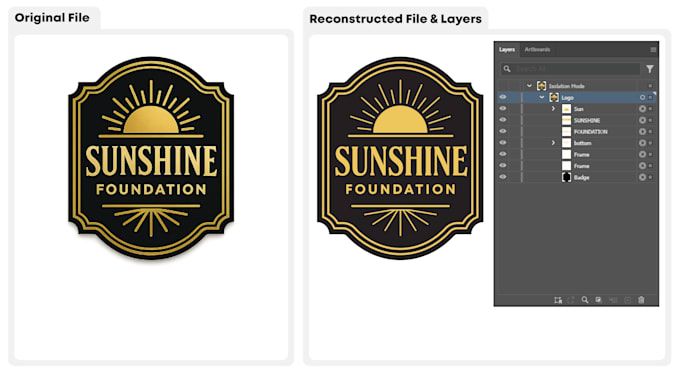Screen dimensions: 680x373
Task: Click the target circle of Badge layer
Action: coord(642,177)
